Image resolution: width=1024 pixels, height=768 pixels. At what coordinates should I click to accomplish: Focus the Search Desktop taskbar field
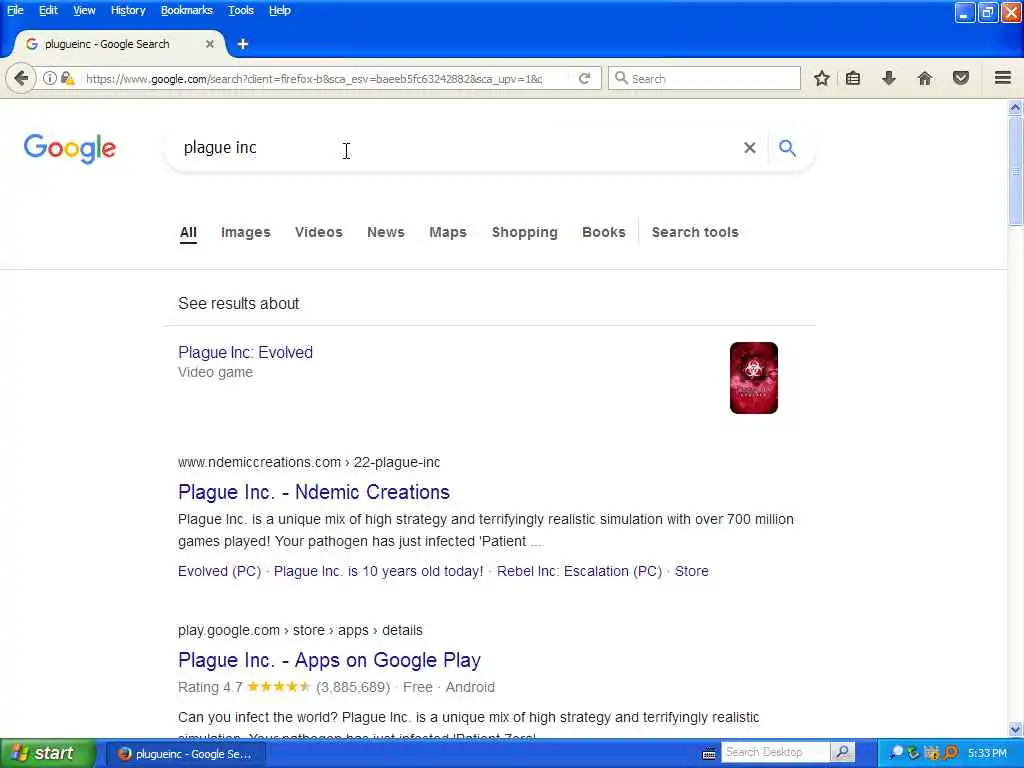pos(775,752)
